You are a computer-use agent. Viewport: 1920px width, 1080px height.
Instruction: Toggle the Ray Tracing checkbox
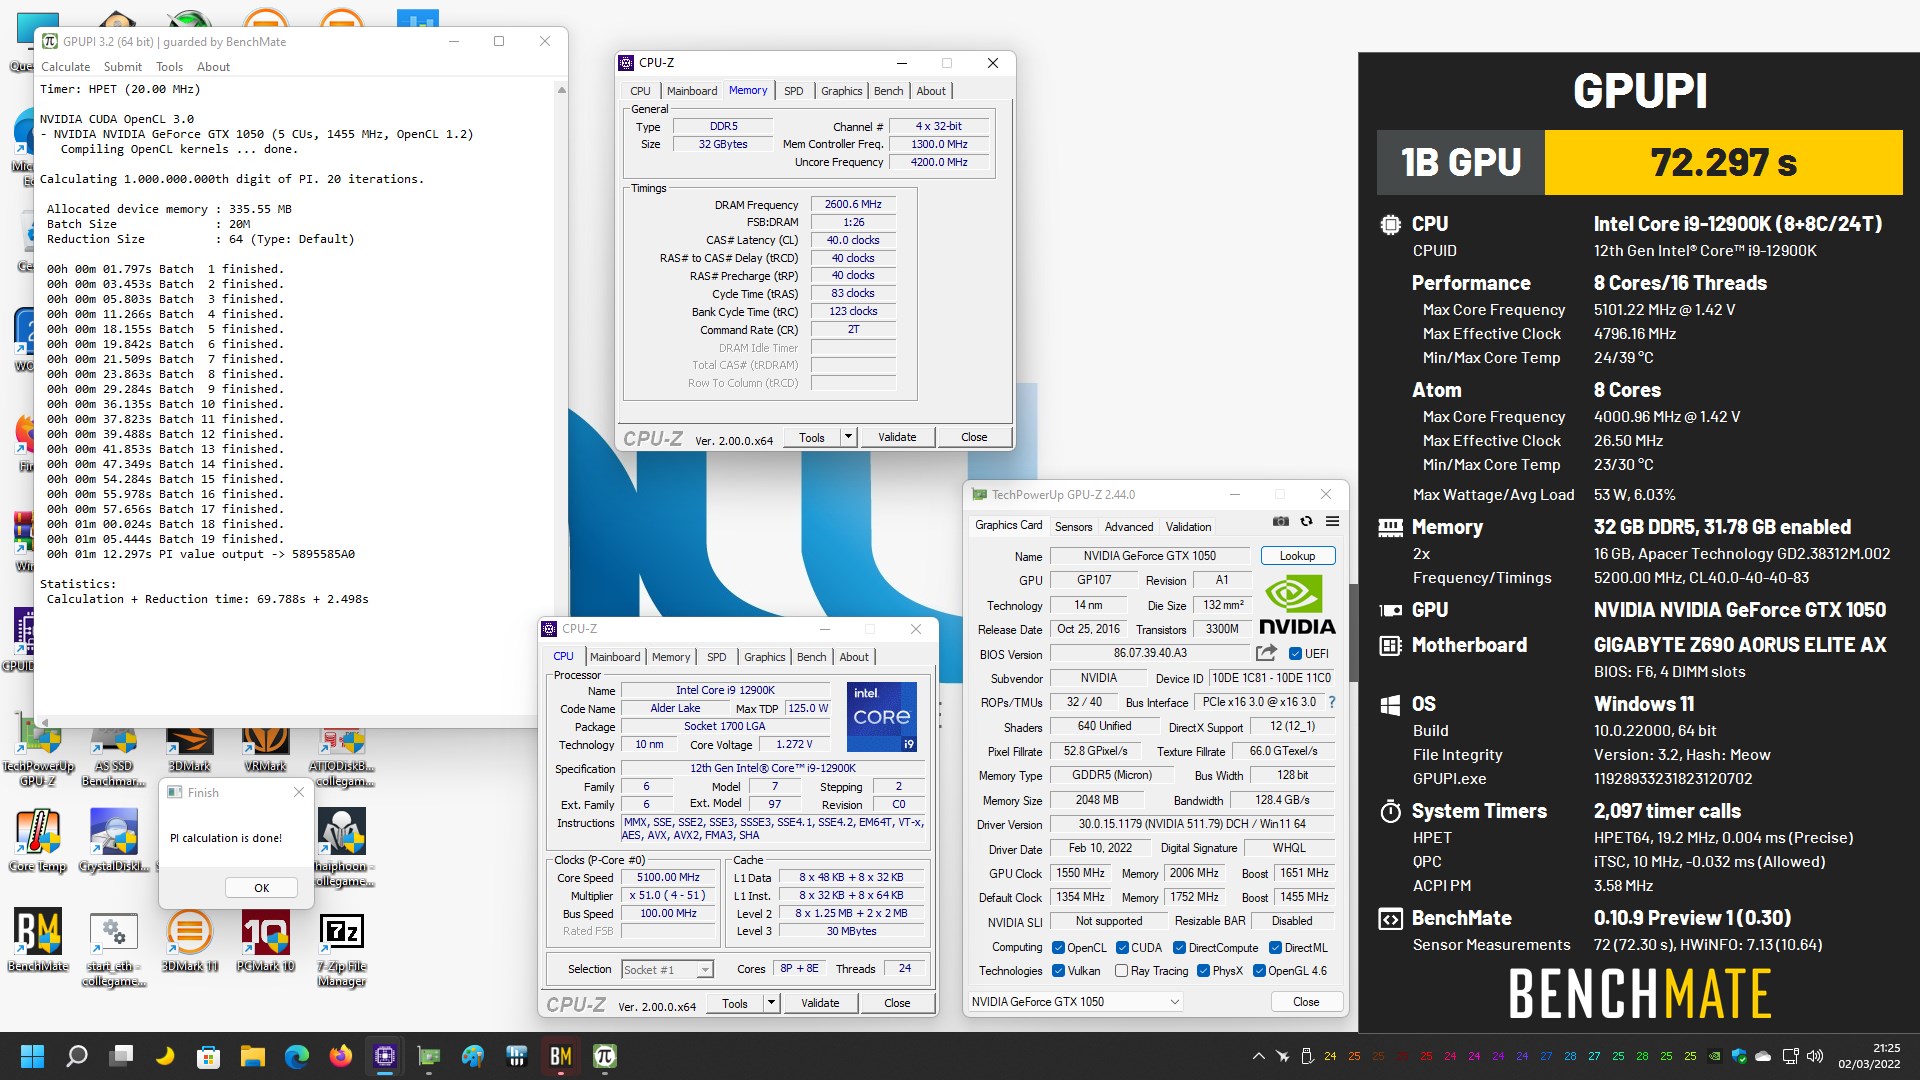coord(1122,971)
